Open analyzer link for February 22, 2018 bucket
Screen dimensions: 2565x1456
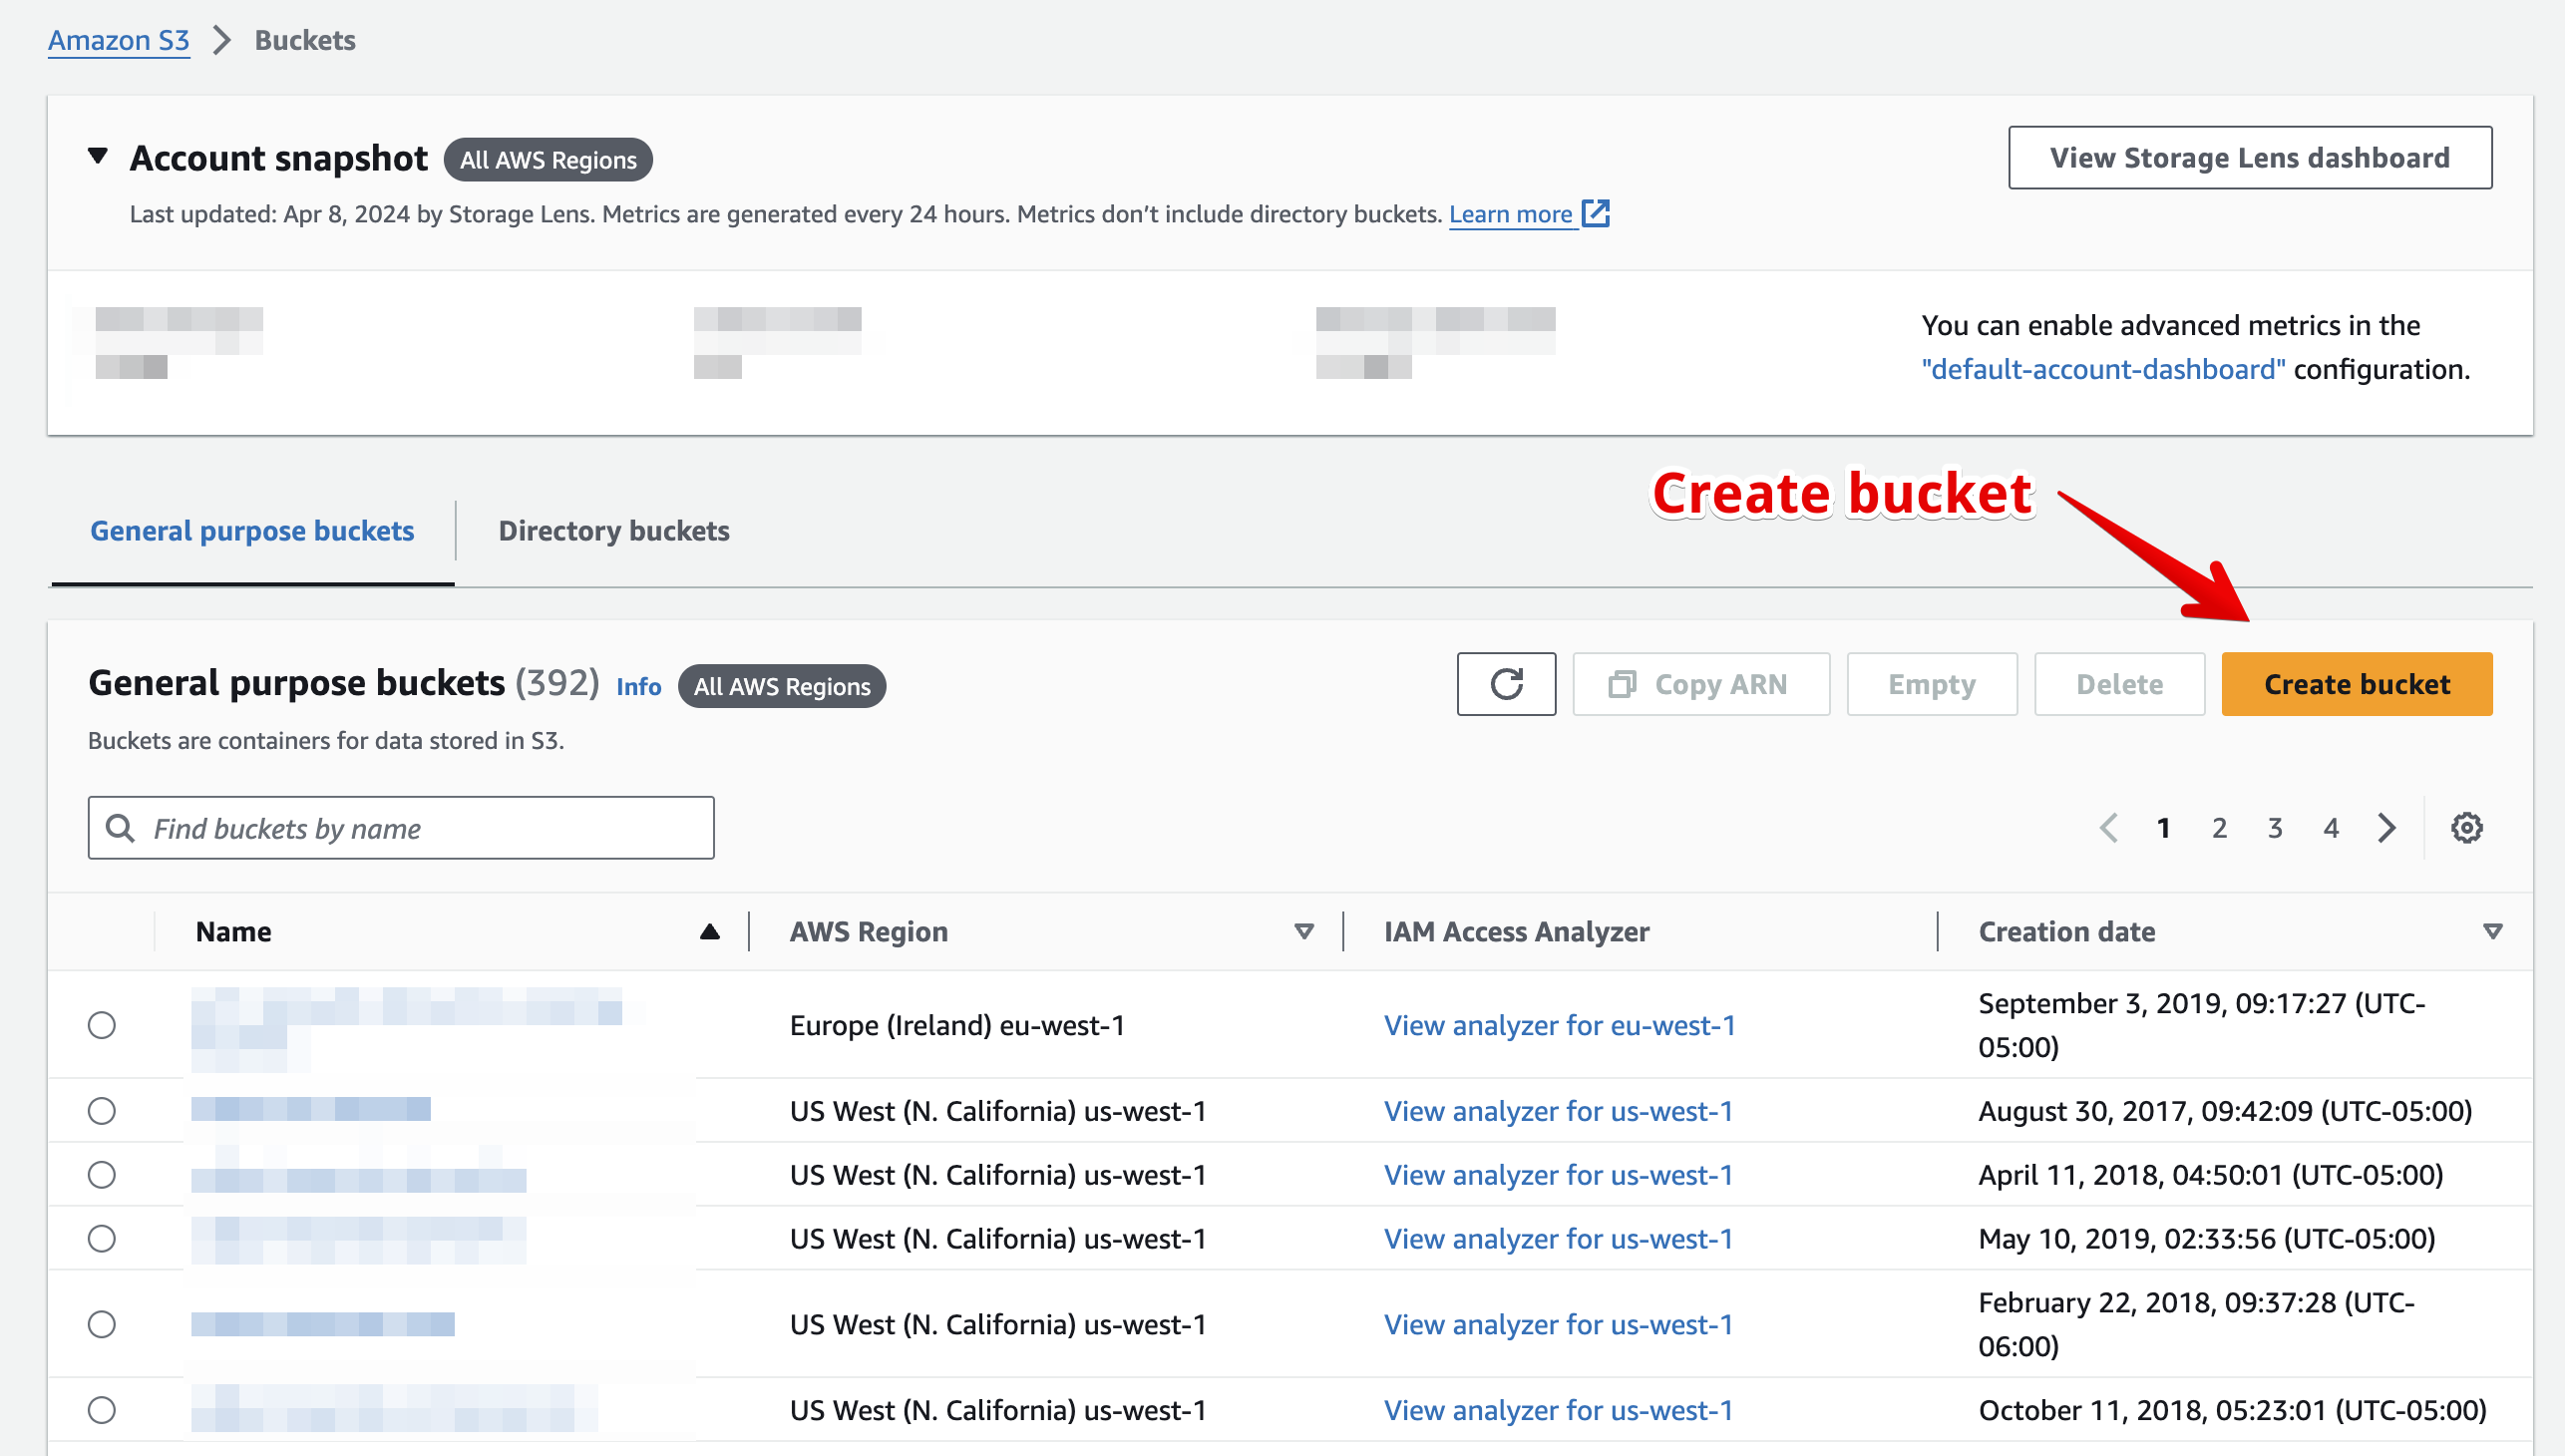(x=1558, y=1325)
